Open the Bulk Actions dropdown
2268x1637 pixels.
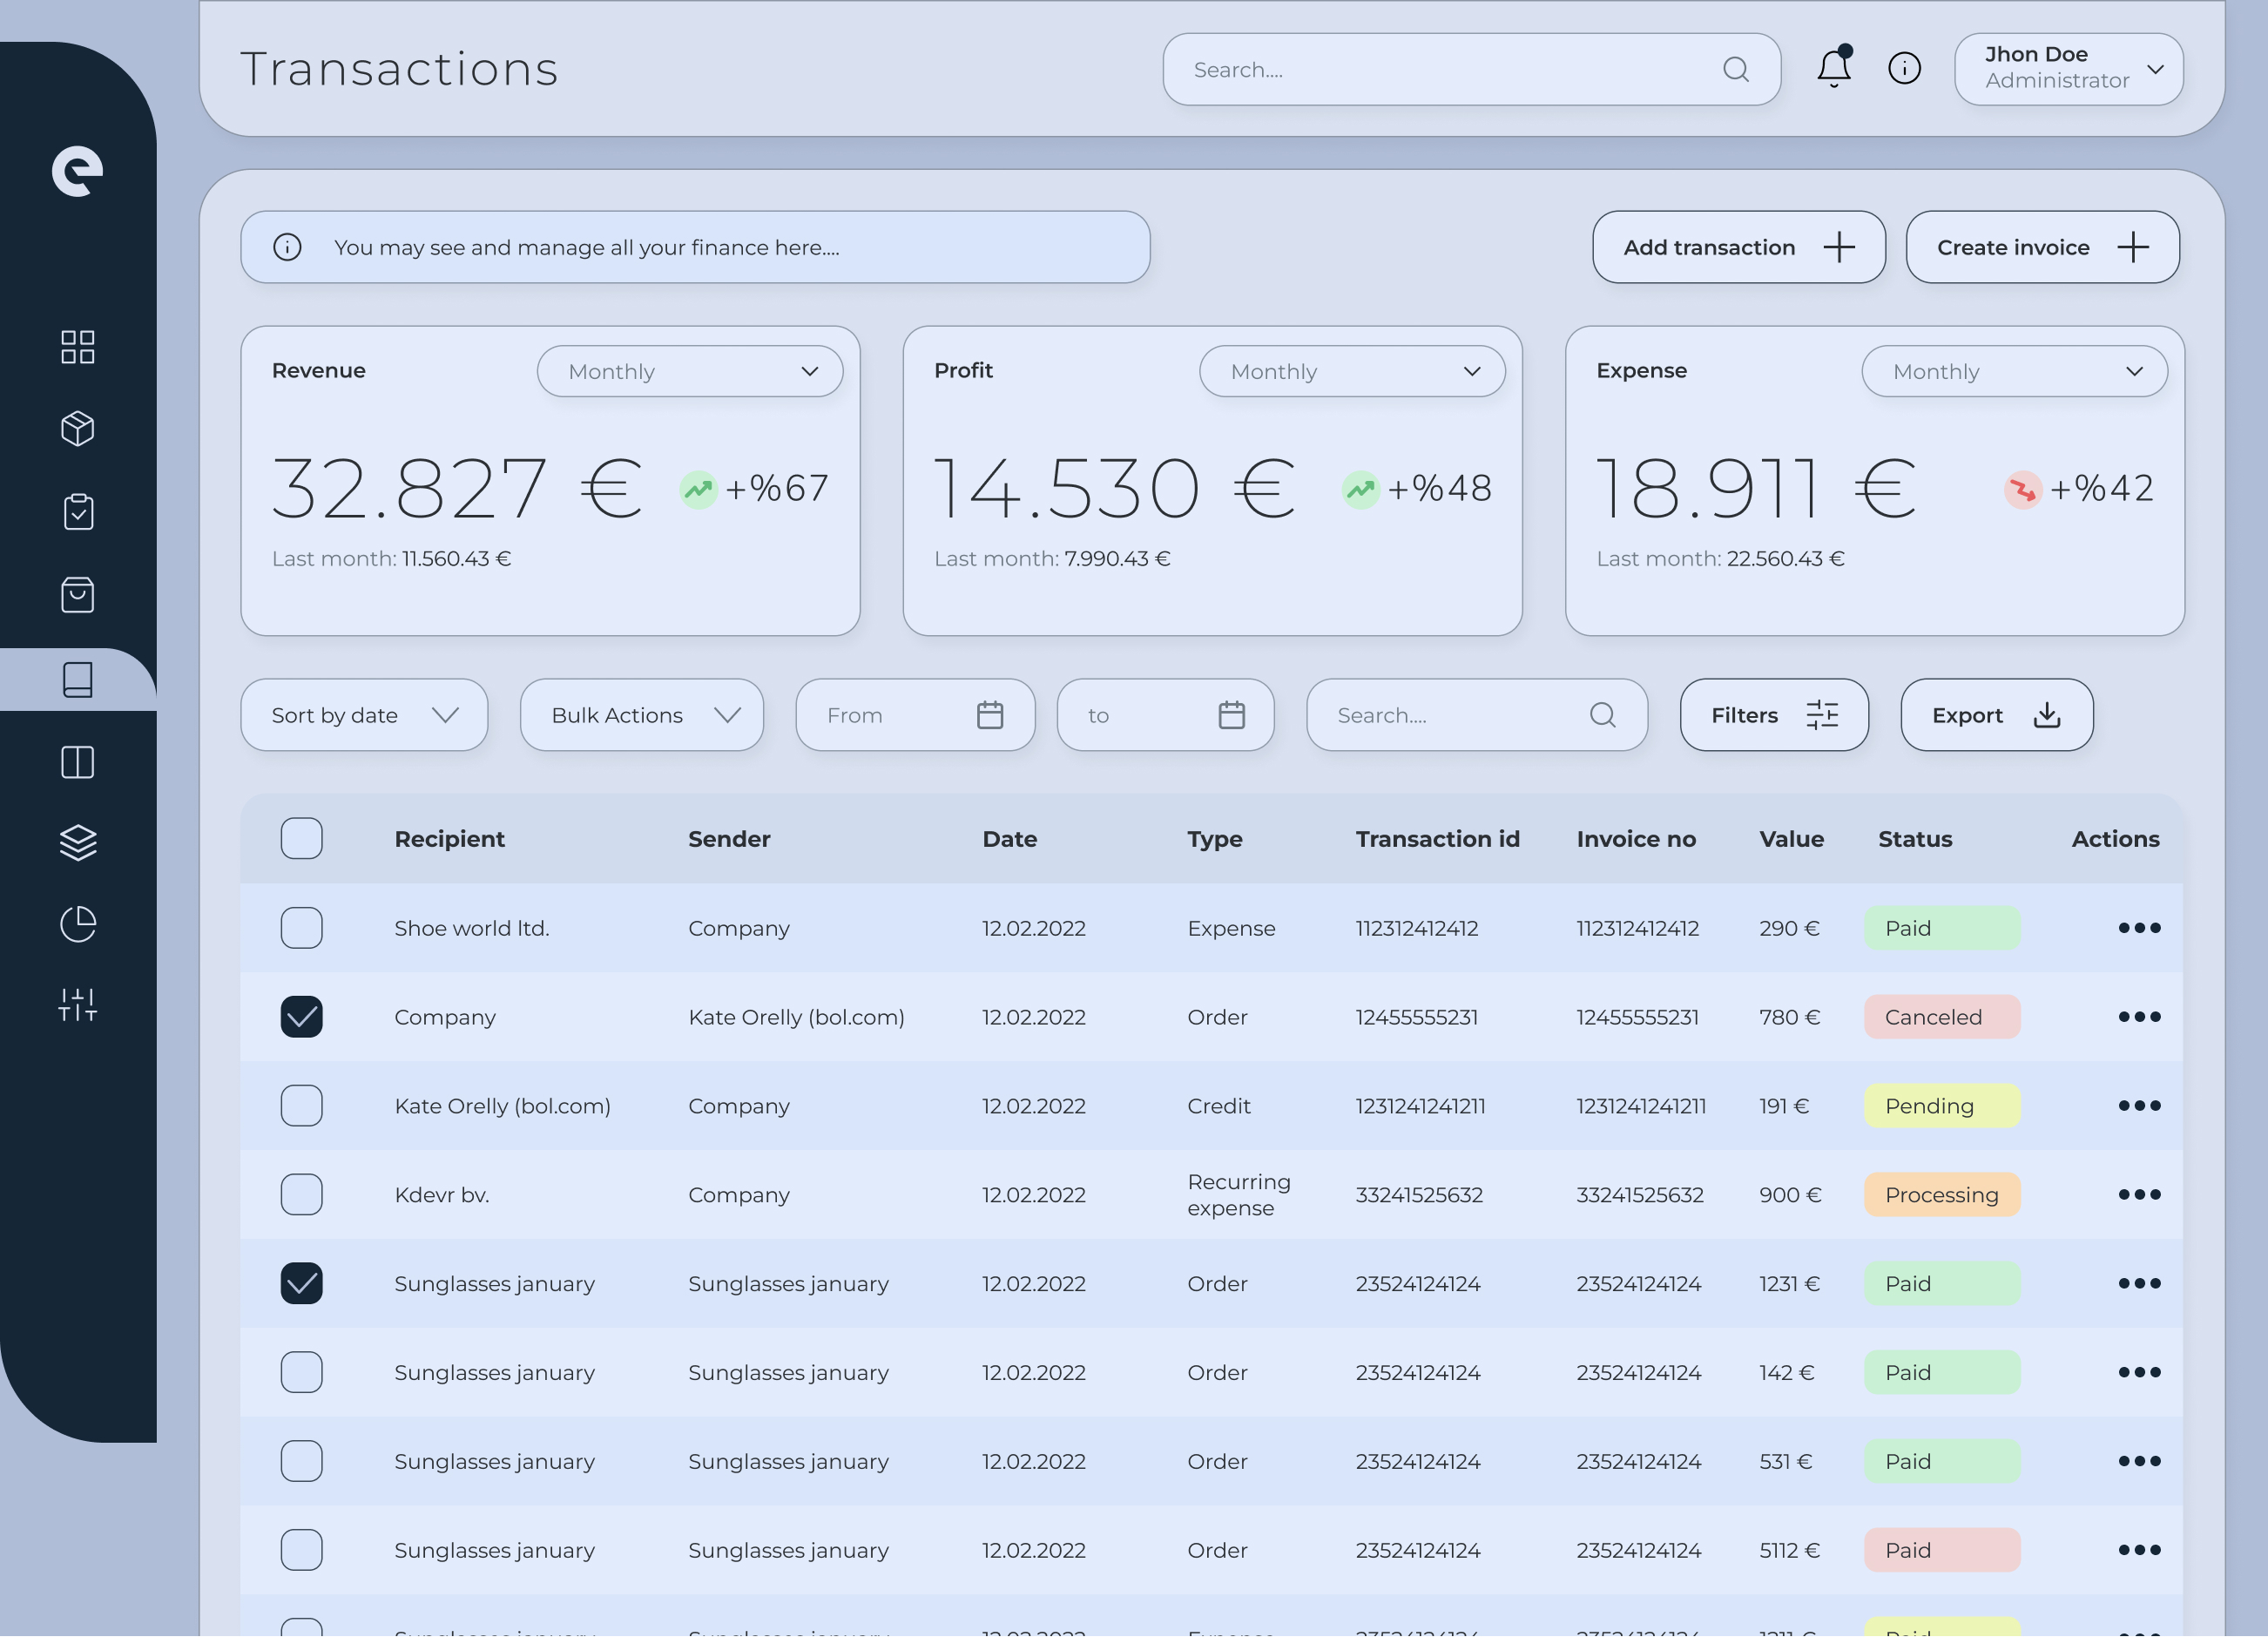click(641, 715)
